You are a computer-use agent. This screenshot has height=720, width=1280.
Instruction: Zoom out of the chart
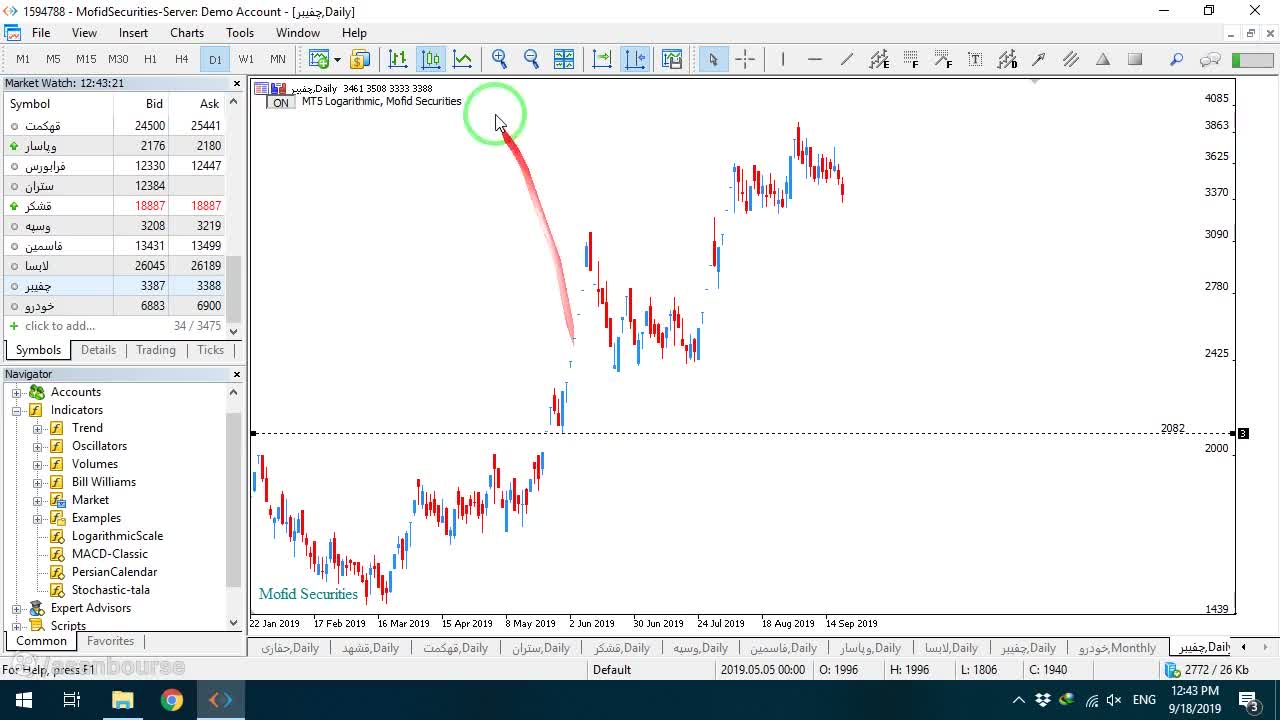[532, 59]
